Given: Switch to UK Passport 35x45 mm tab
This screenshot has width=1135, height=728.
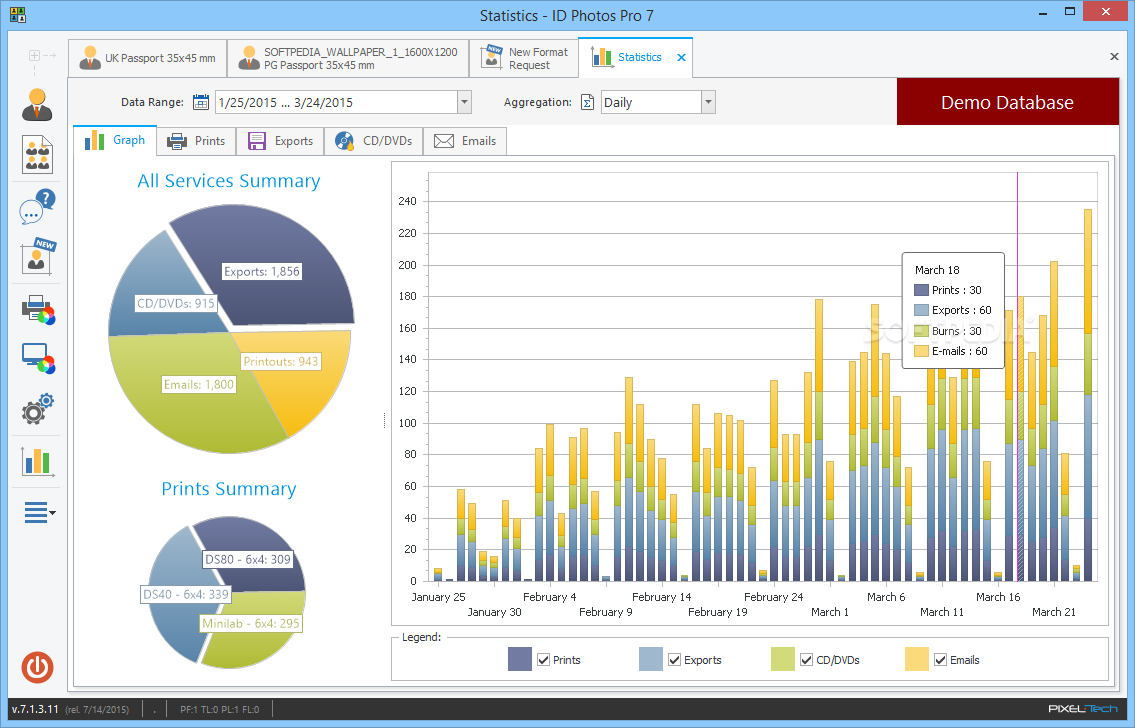Looking at the screenshot, I should 148,58.
